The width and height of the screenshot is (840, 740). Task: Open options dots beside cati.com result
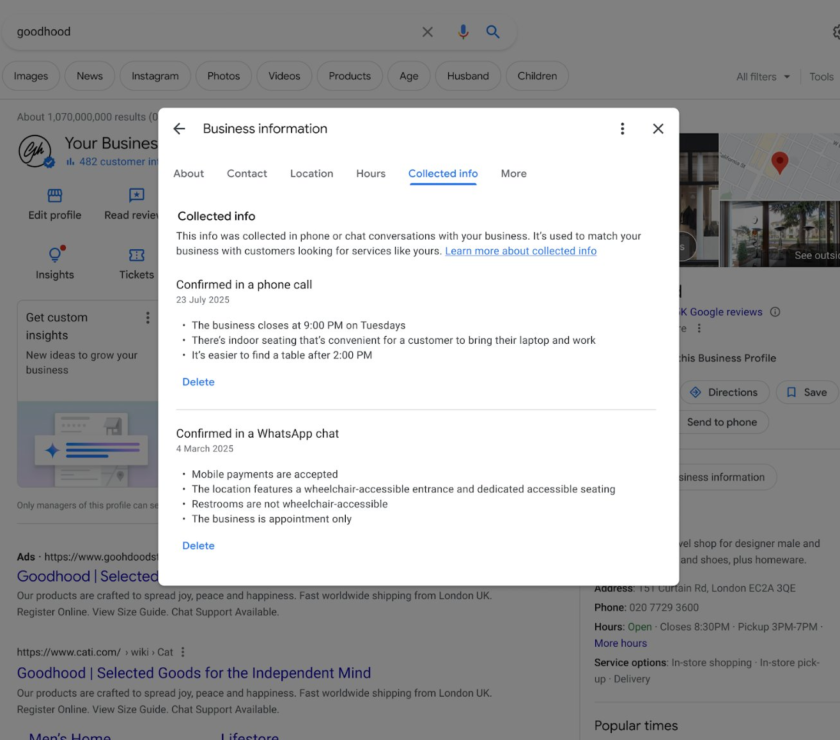(183, 652)
